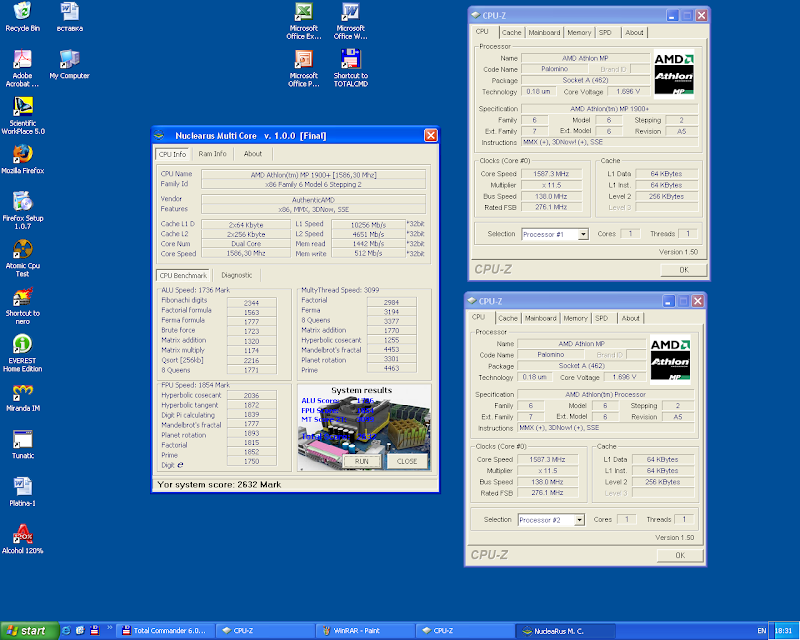800x640 pixels.
Task: Open Microsoft Office Word shortcut
Action: (x=351, y=21)
